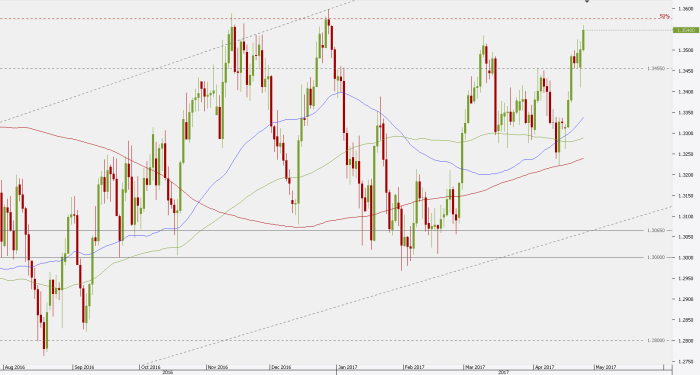The width and height of the screenshot is (700, 375).
Task: Click the Sep 2016 date label
Action: (84, 367)
